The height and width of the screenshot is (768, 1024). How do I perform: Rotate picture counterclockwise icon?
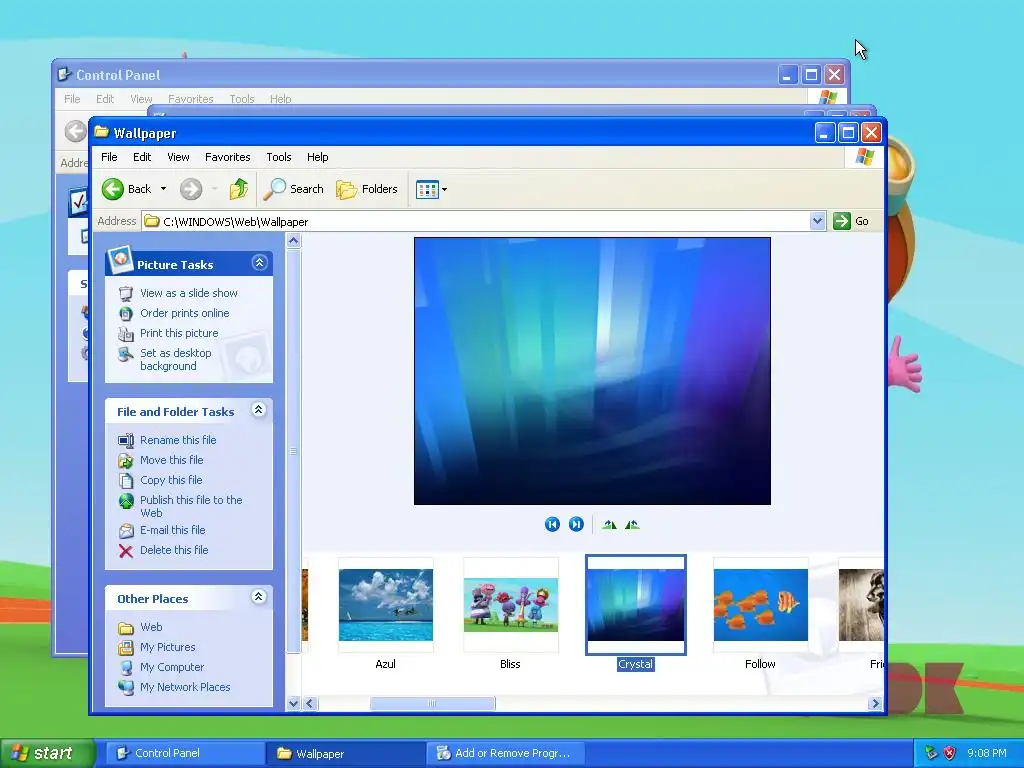click(632, 524)
